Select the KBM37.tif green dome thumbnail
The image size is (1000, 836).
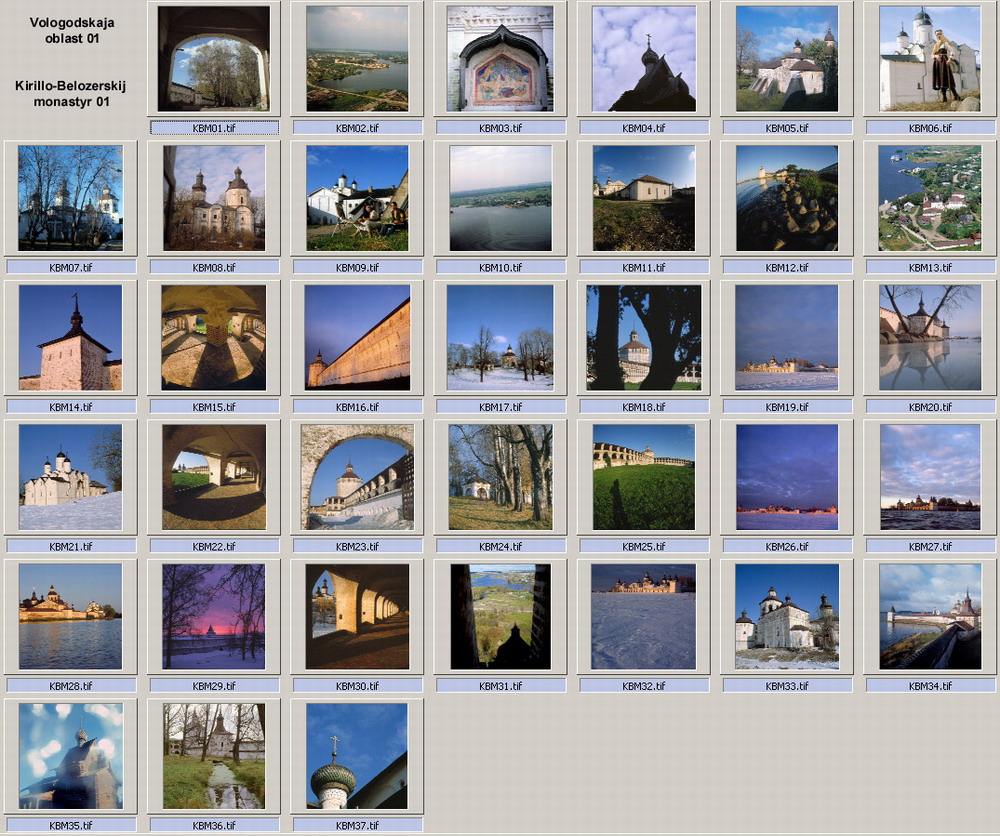click(x=357, y=756)
